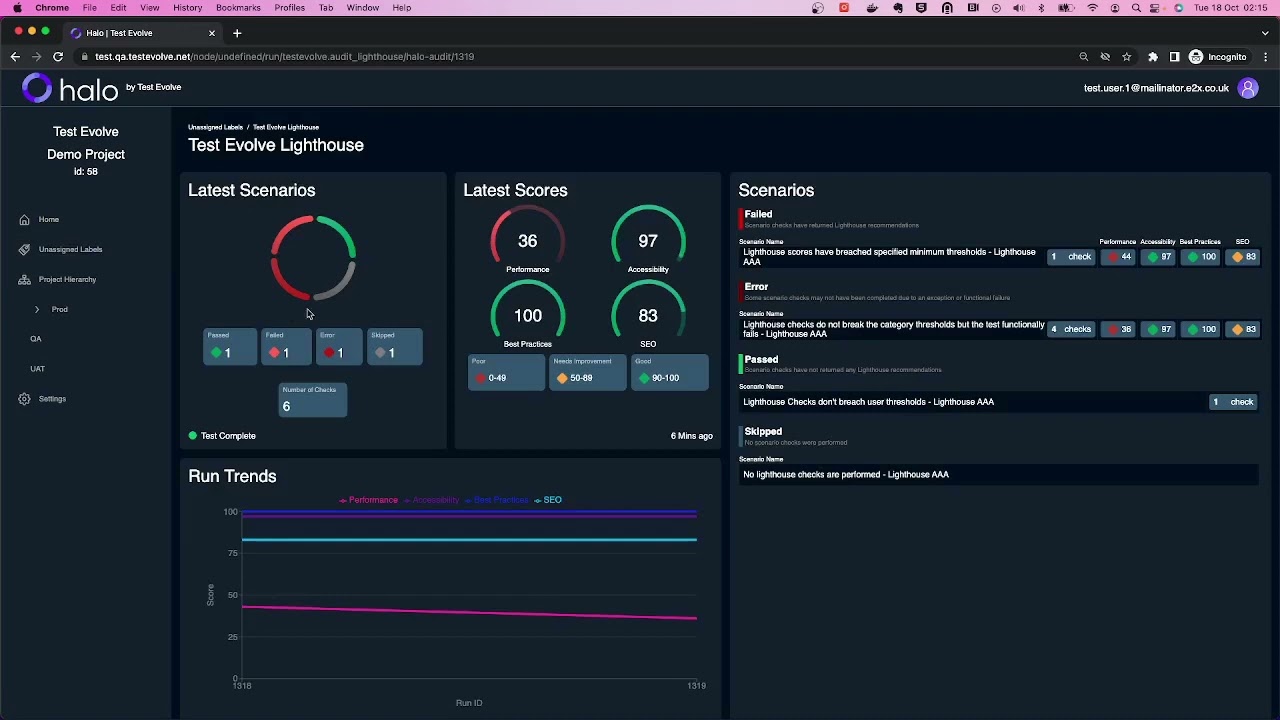
Task: Open the Unassigned Labels tag icon
Action: [x=24, y=250]
